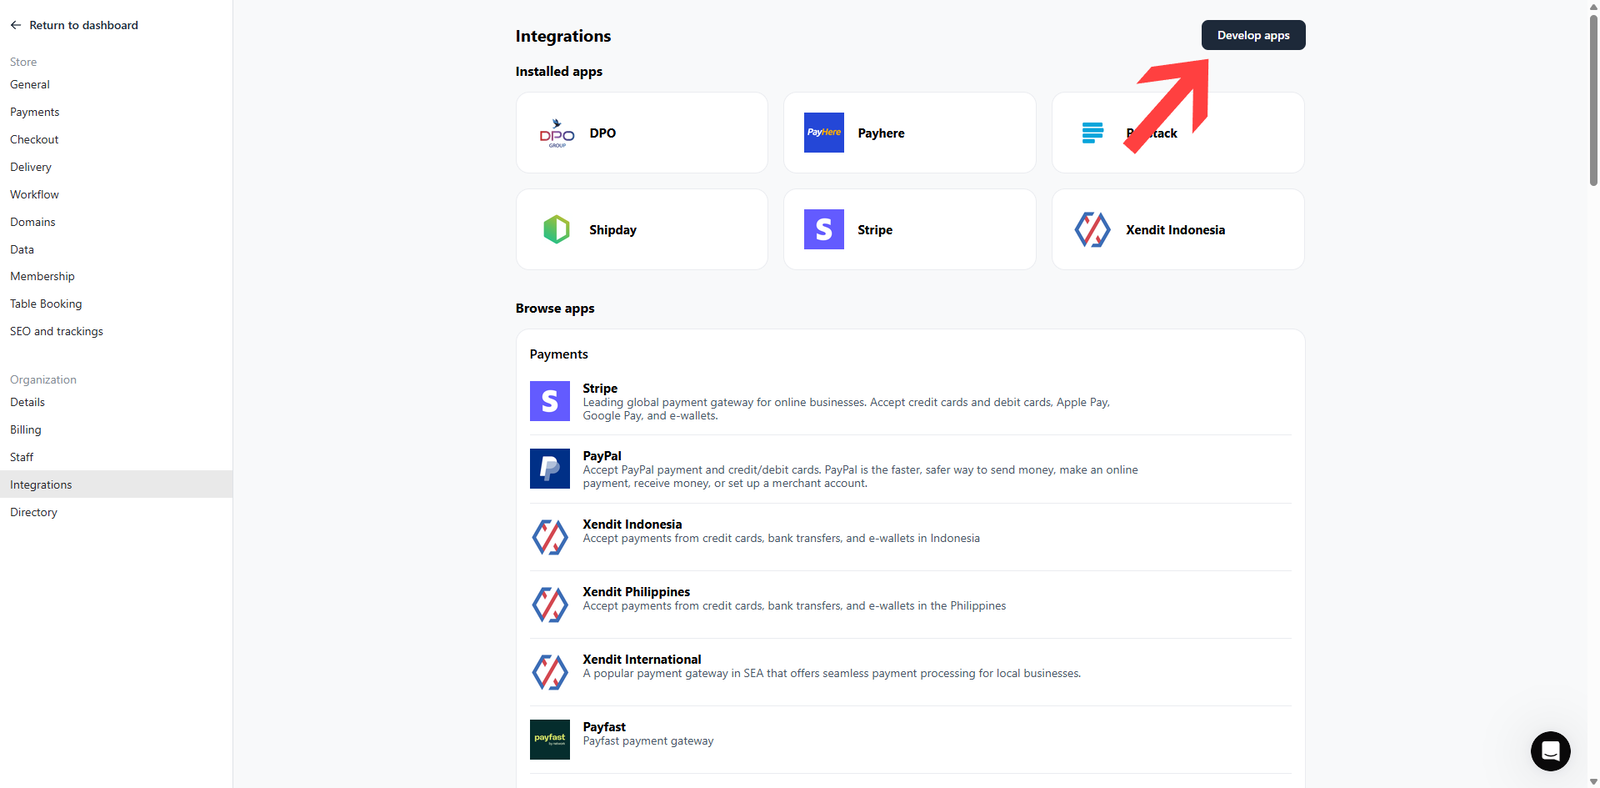
Task: Click Stripe title in Browse apps
Action: point(600,388)
